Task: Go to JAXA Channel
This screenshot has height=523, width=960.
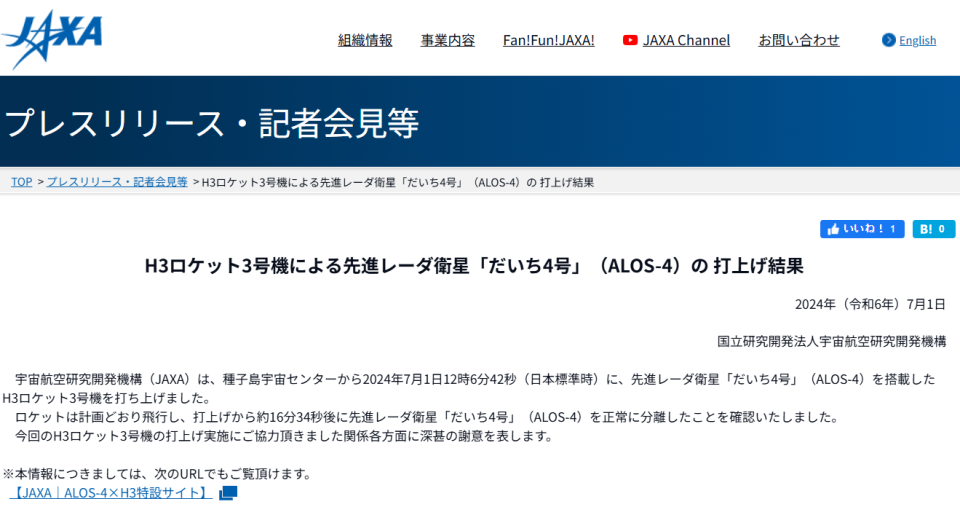Action: (x=686, y=40)
